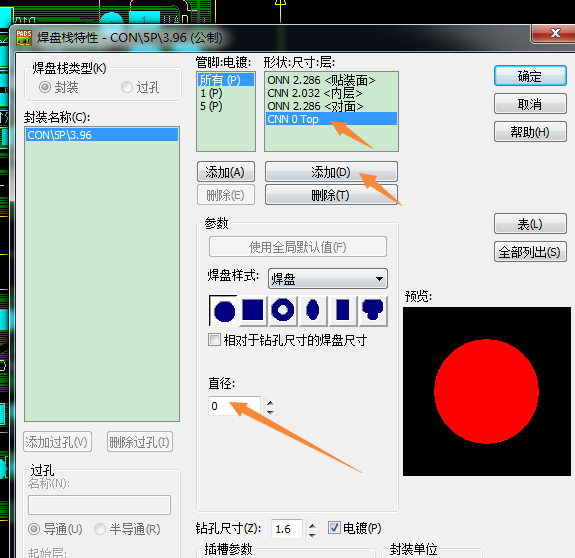Viewport: 575px width, 558px height.
Task: Click the 确定 button
Action: (530, 76)
